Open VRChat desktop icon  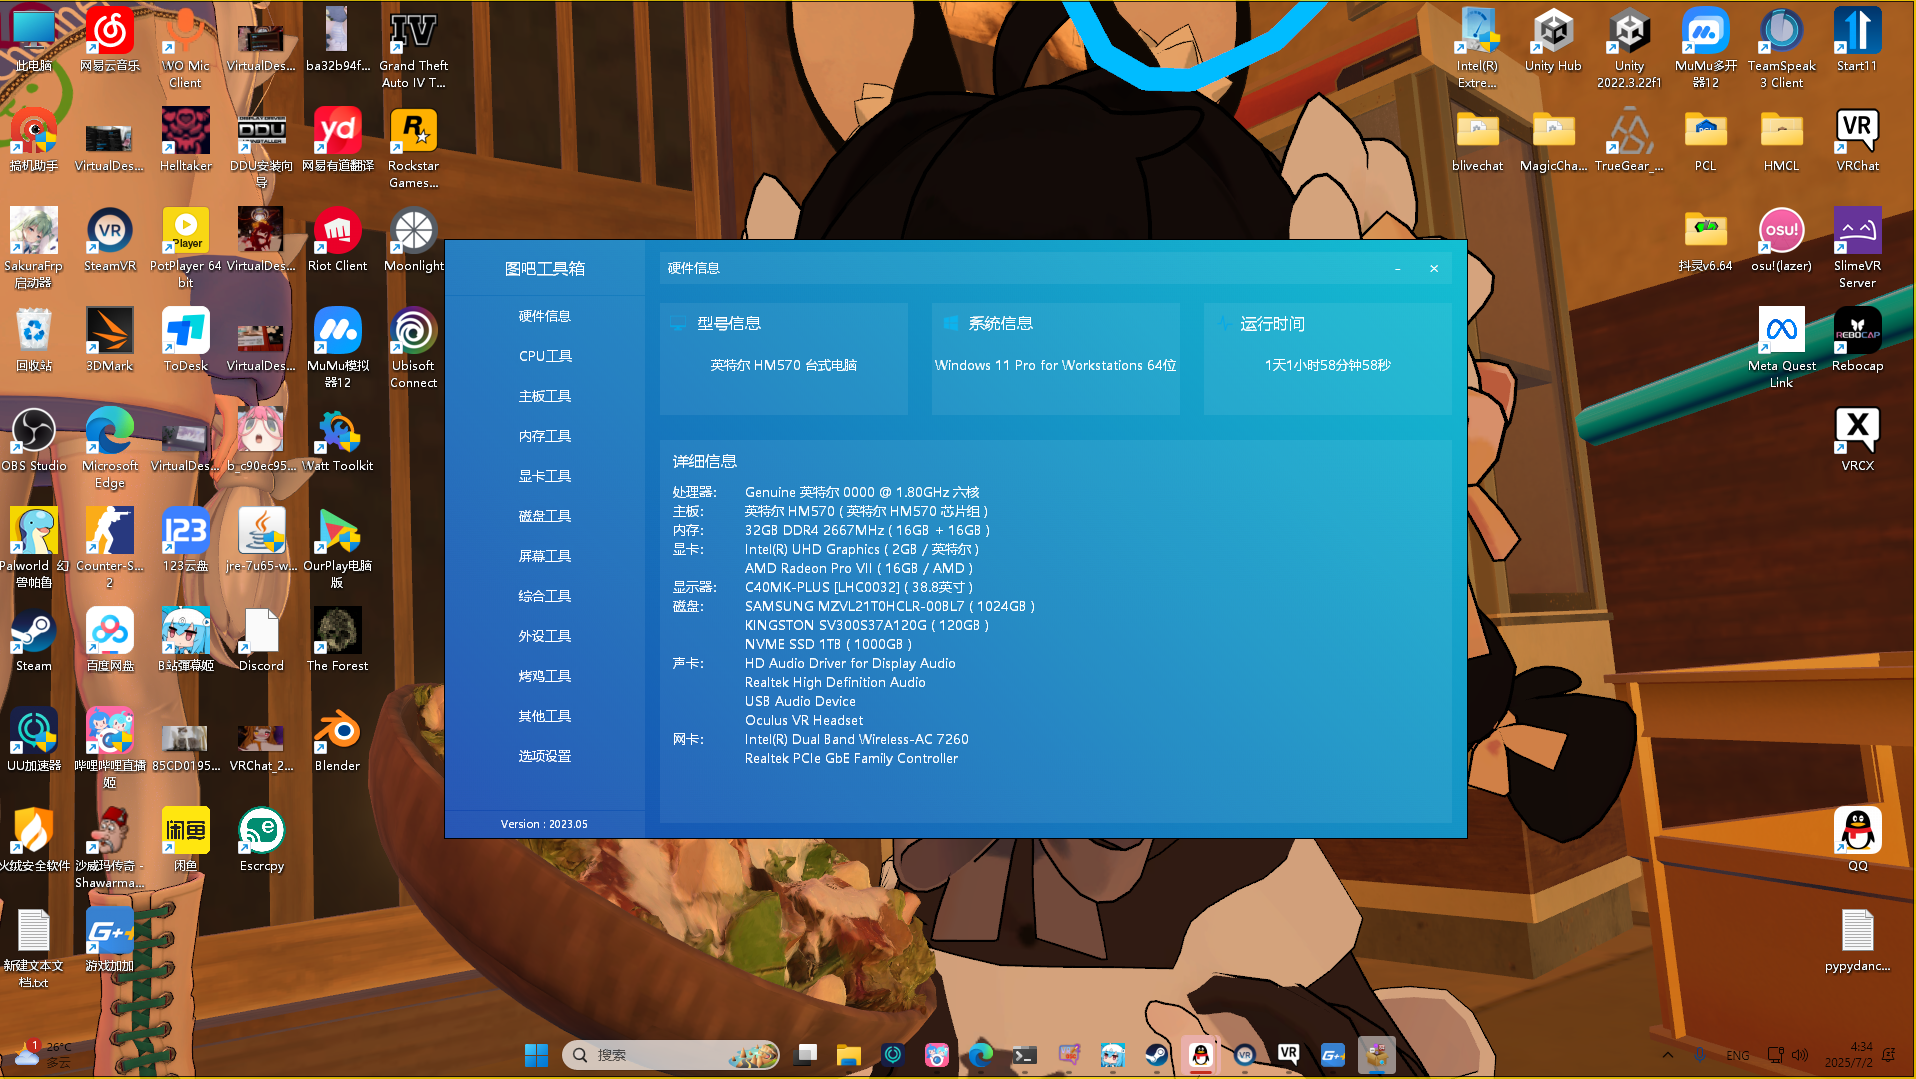click(x=1857, y=140)
